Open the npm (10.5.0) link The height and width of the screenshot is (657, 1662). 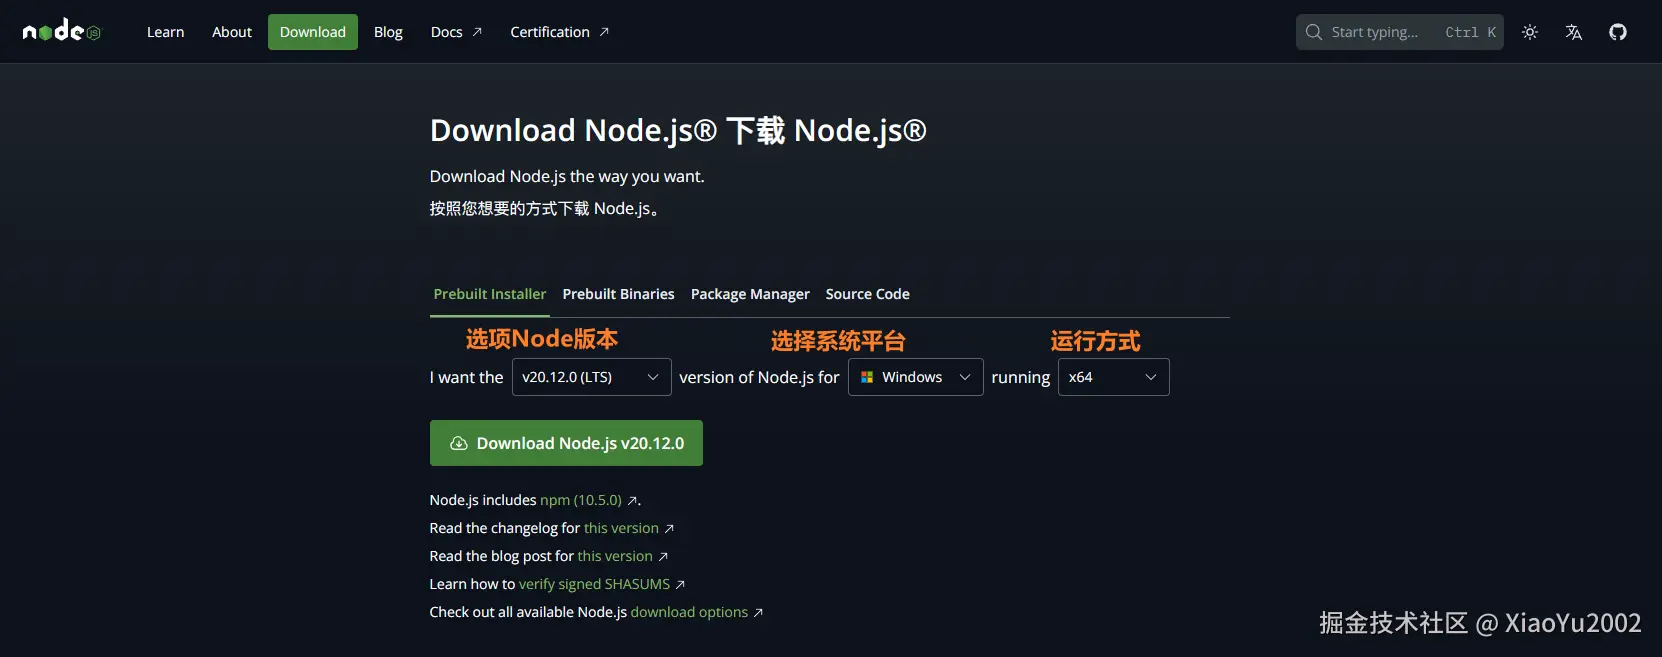pos(581,500)
